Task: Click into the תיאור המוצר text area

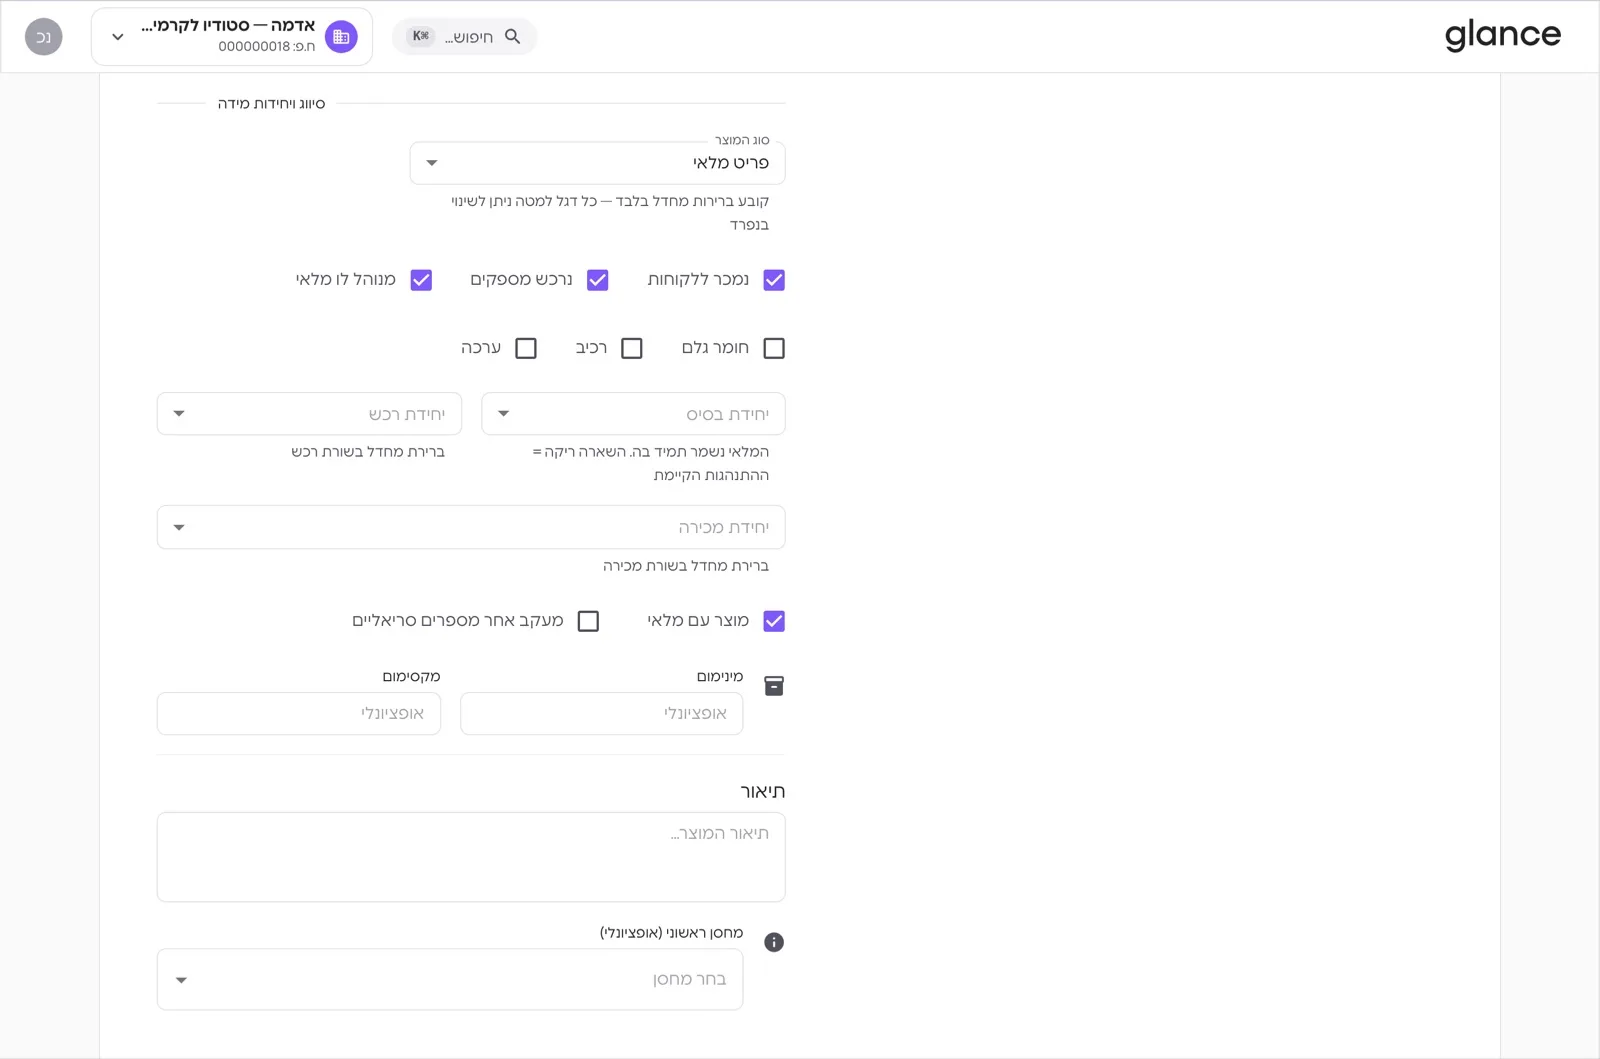Action: pos(471,857)
